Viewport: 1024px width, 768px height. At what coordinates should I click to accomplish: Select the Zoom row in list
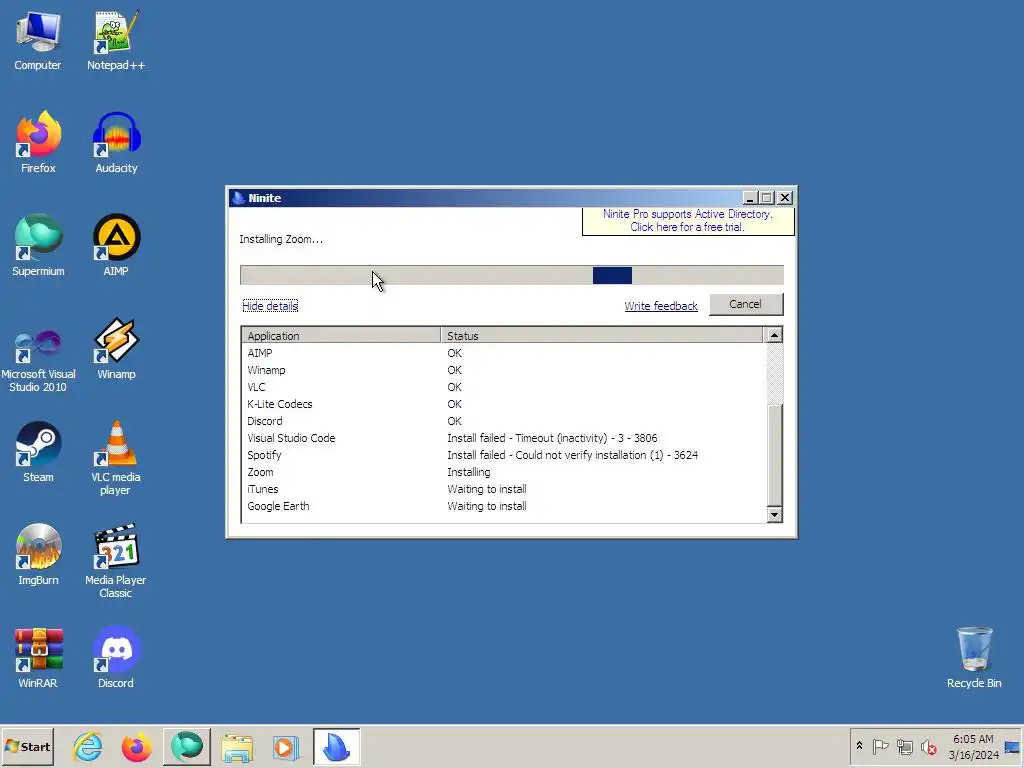click(x=502, y=472)
